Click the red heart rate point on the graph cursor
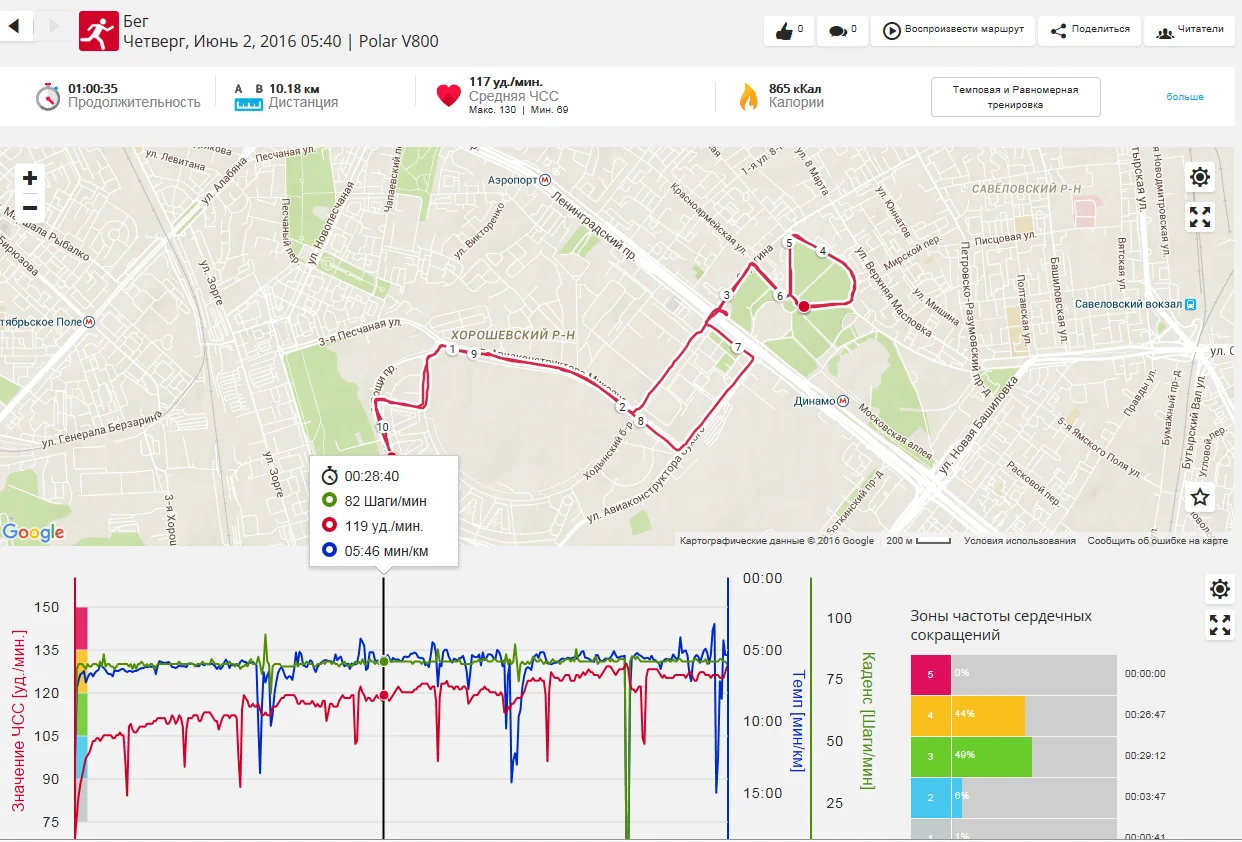The image size is (1242, 842). tap(383, 695)
